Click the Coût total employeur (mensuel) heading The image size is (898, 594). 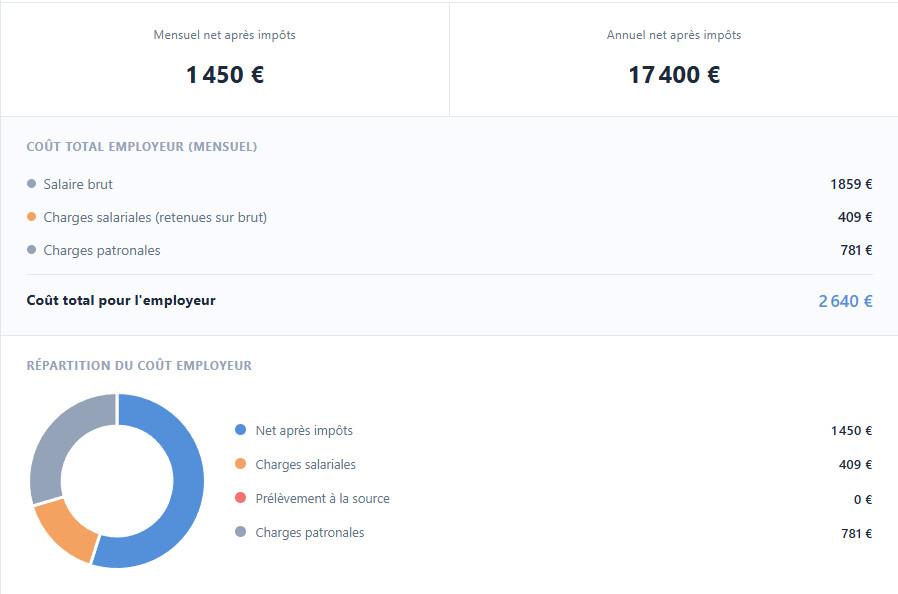coord(142,147)
